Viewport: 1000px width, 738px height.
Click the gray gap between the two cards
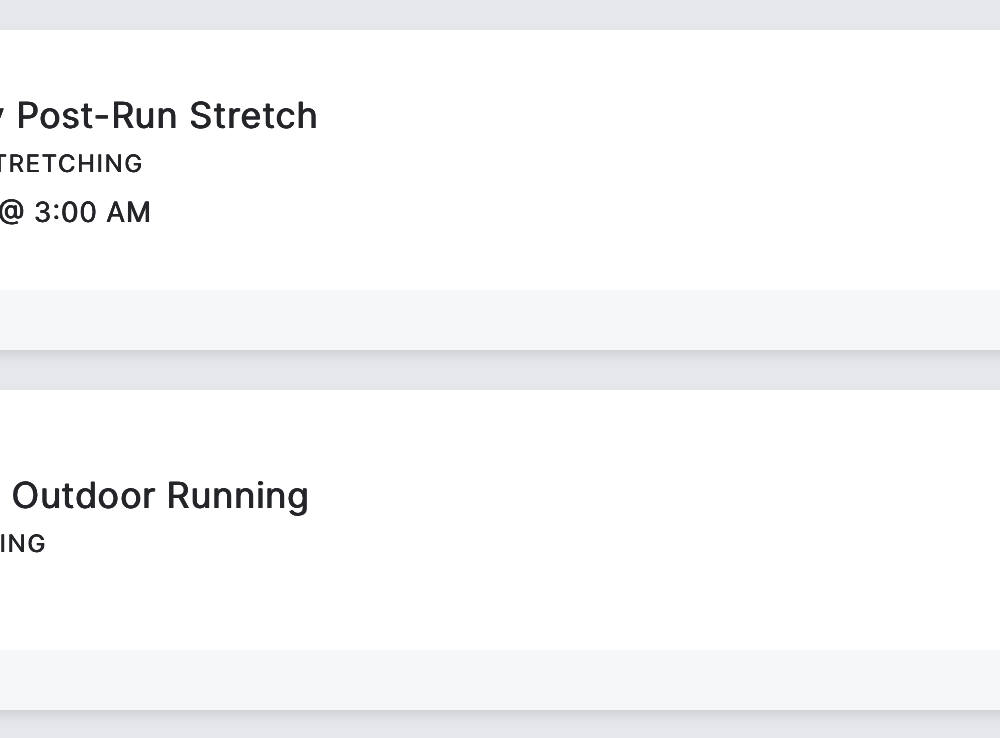500,371
